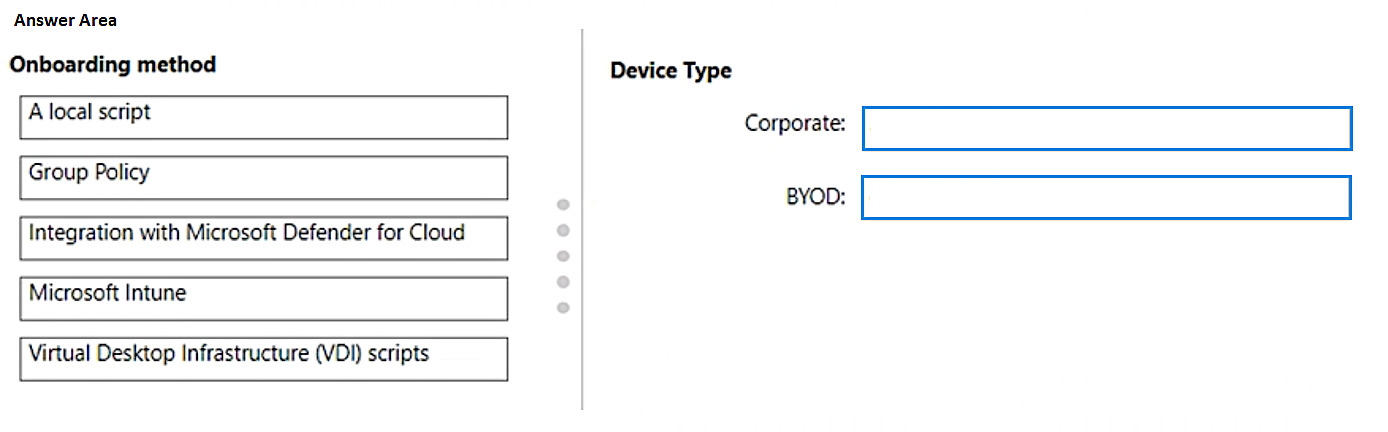Click the Corporate answer box
Screen dimensions: 1388x432
tap(1106, 128)
